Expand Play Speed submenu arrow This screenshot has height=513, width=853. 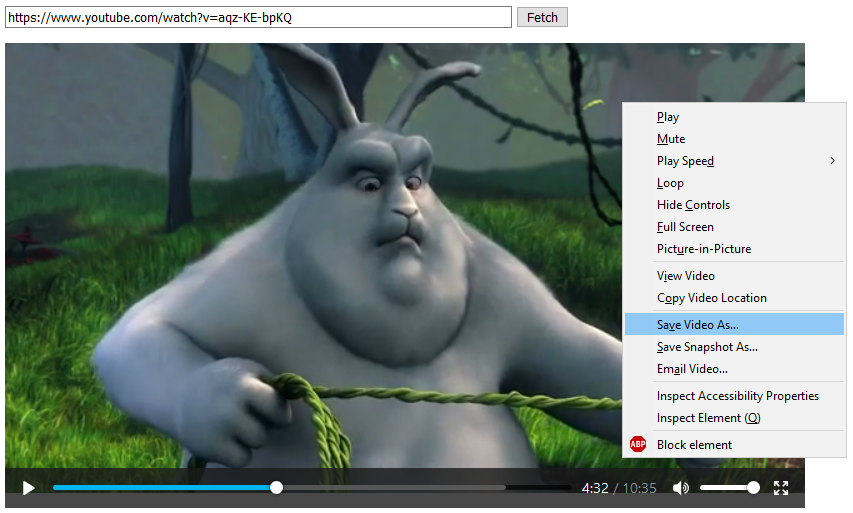(x=832, y=161)
